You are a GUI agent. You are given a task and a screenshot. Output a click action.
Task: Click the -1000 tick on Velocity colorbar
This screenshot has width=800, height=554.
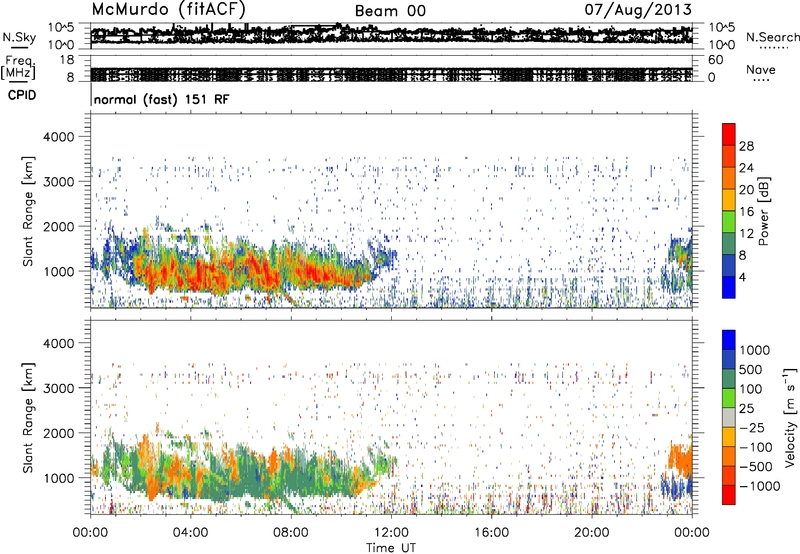point(760,486)
